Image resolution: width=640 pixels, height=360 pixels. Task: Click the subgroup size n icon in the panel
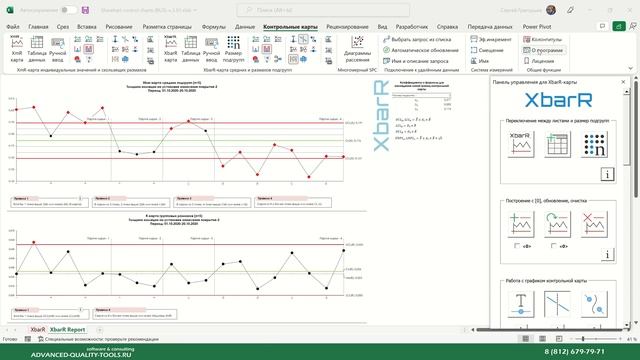click(594, 144)
